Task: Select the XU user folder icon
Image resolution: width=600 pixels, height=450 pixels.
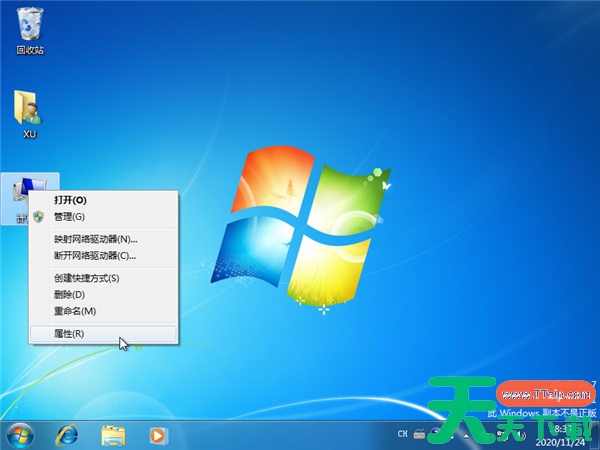Action: [x=29, y=109]
